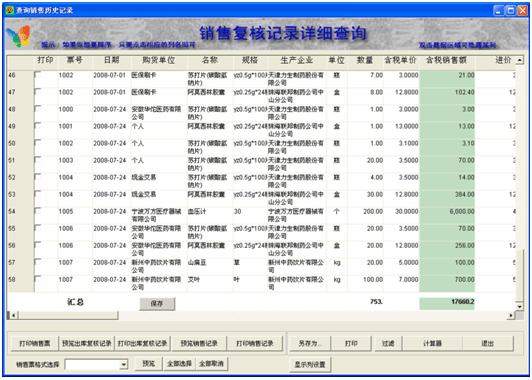
Task: Click the 预览出库复核记录 button
Action: (87, 343)
